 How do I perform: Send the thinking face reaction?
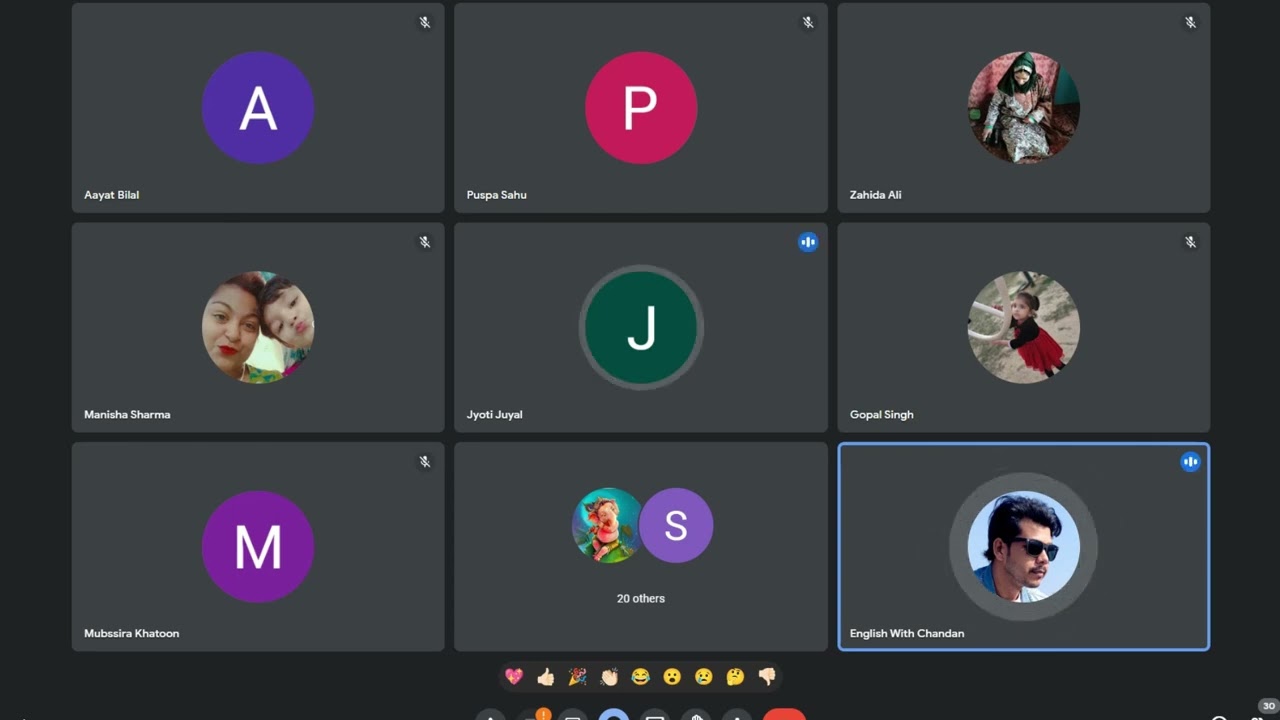735,677
